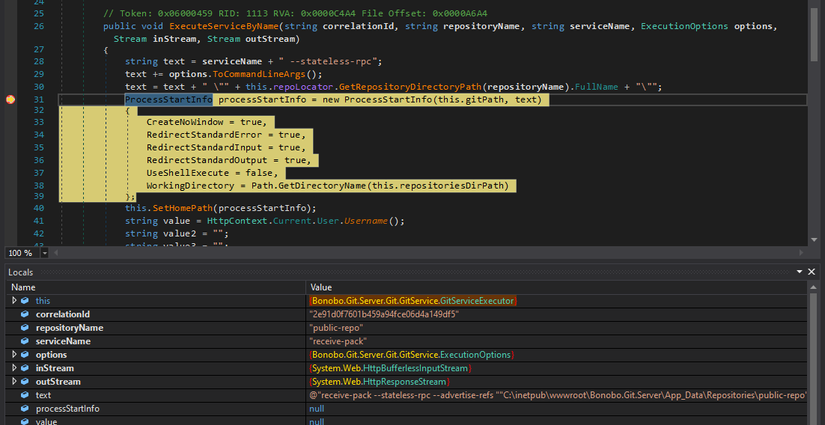825x425 pixels.
Task: Expand the 'this' variable node
Action: 13,300
